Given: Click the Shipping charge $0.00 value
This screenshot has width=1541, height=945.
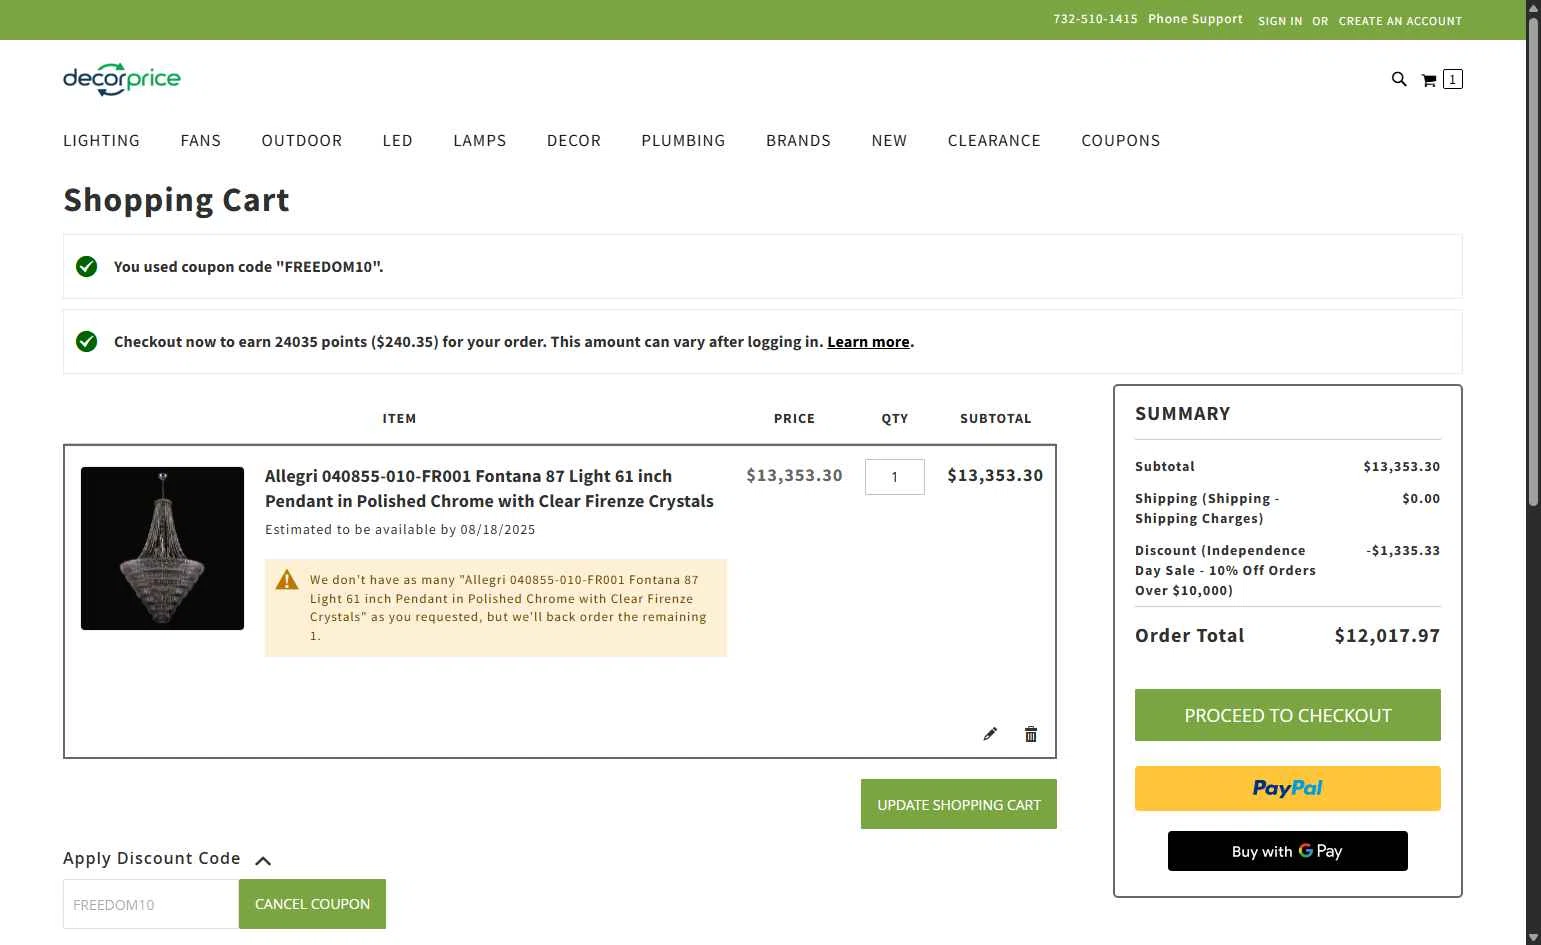Looking at the screenshot, I should [1421, 499].
